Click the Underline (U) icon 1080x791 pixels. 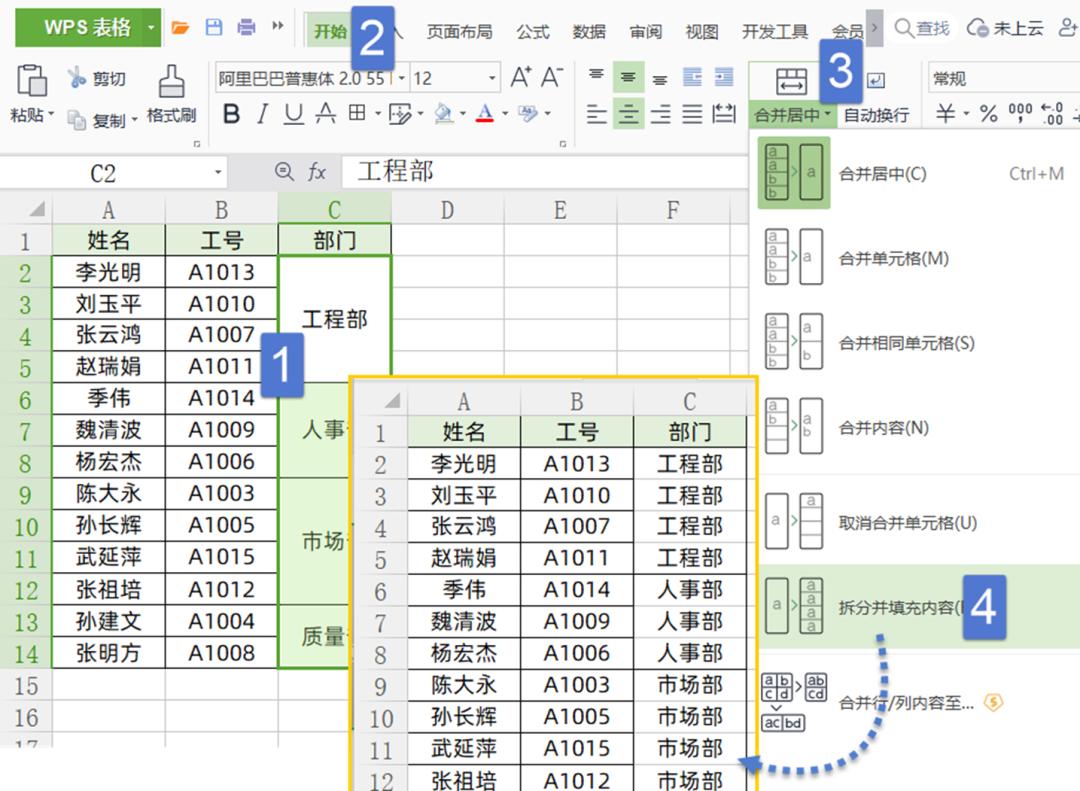click(294, 114)
